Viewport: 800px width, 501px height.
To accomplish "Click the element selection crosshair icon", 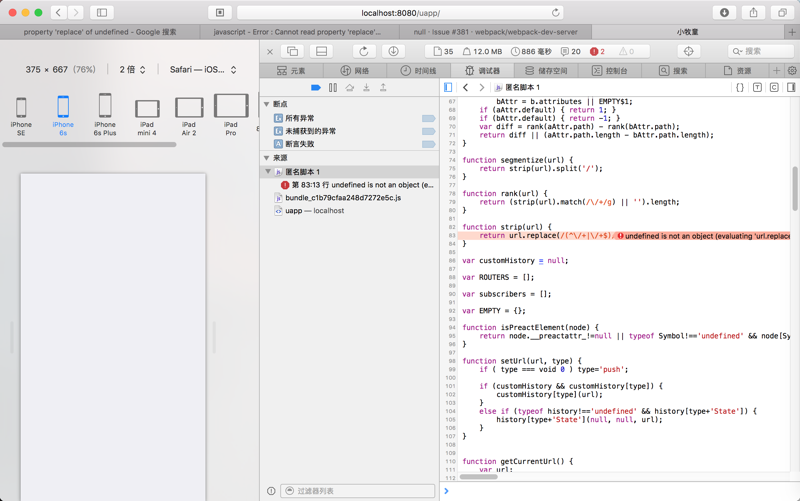I will pos(688,51).
